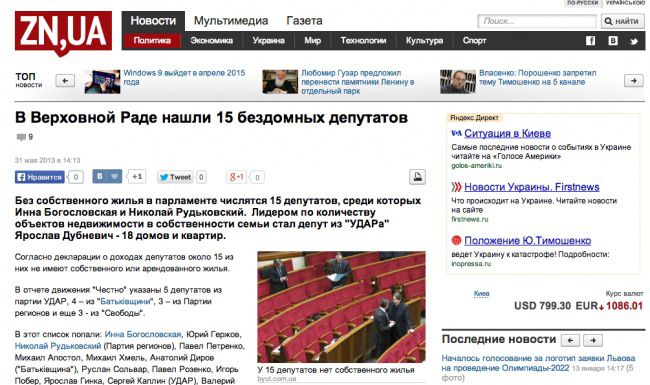Open the Спорт section
Screen dimensions: 650x385
click(x=474, y=41)
